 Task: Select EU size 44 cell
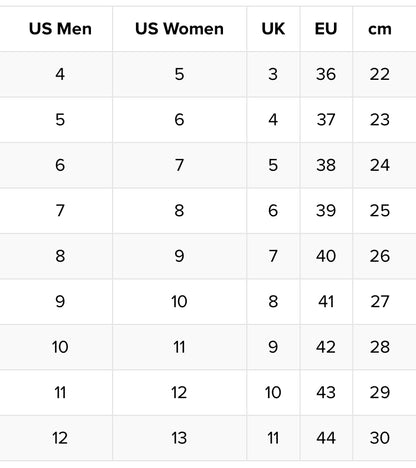pos(326,438)
